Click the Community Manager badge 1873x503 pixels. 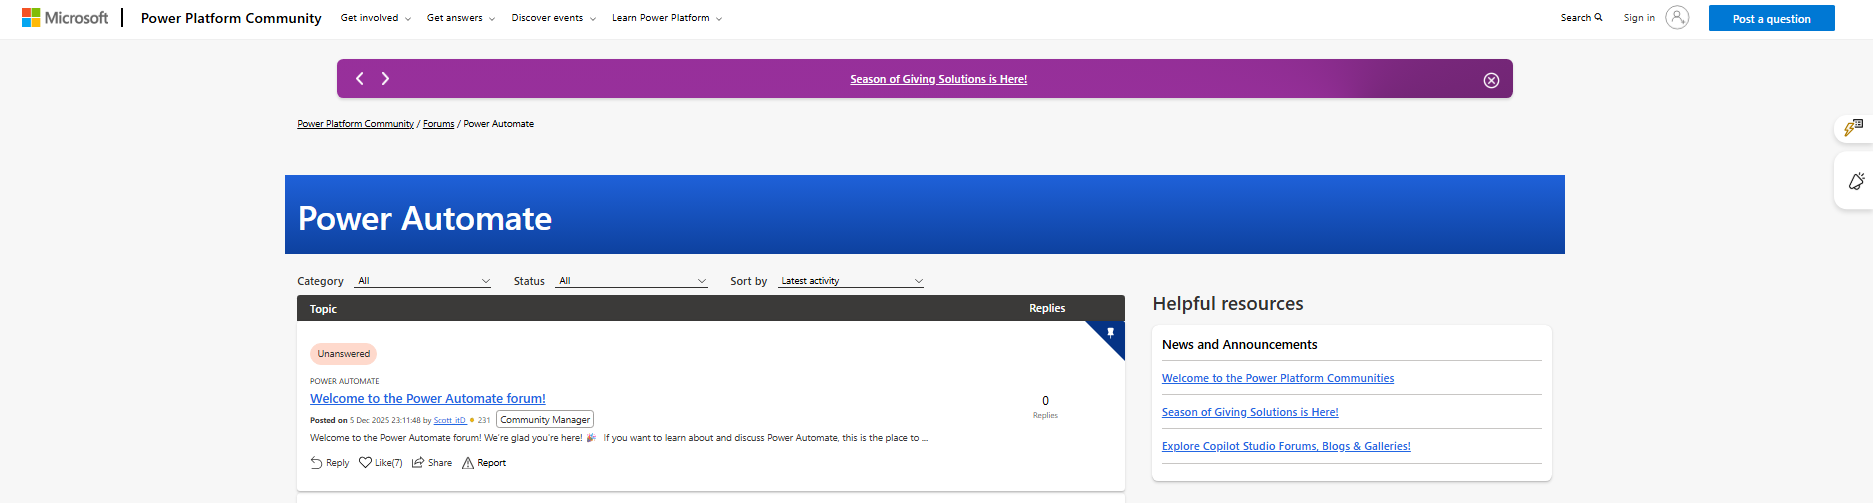(545, 420)
